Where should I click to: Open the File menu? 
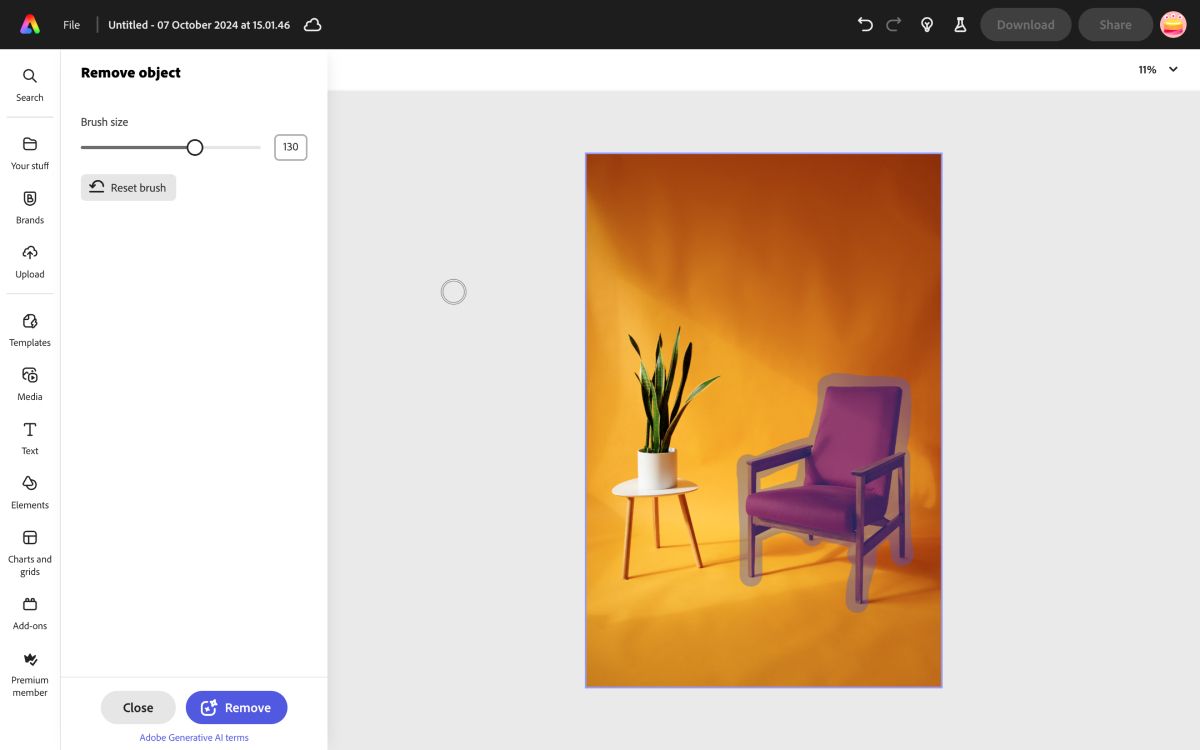pos(71,24)
